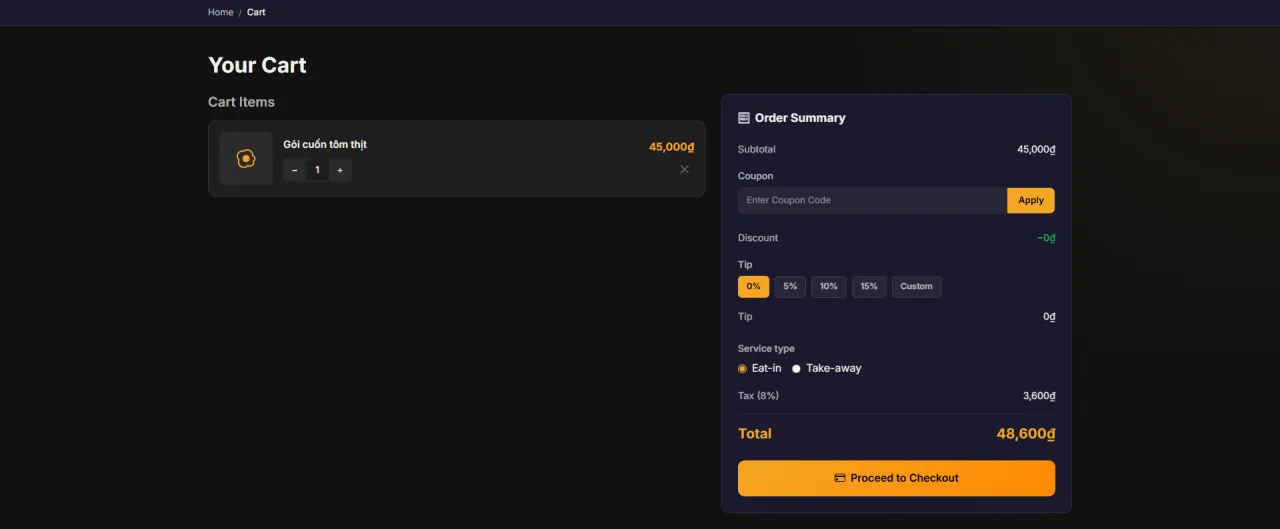Viewport: 1280px width, 529px height.
Task: Choose the 10% tip option
Action: pyautogui.click(x=829, y=287)
